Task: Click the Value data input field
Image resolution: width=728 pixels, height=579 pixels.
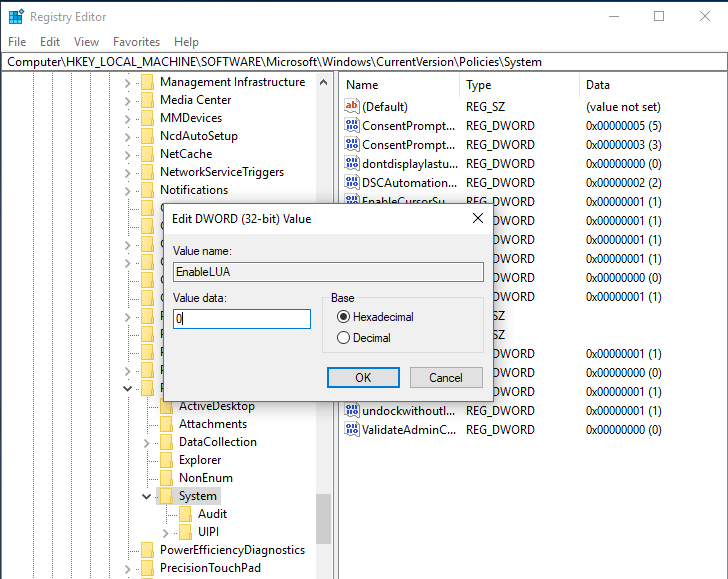Action: click(242, 319)
